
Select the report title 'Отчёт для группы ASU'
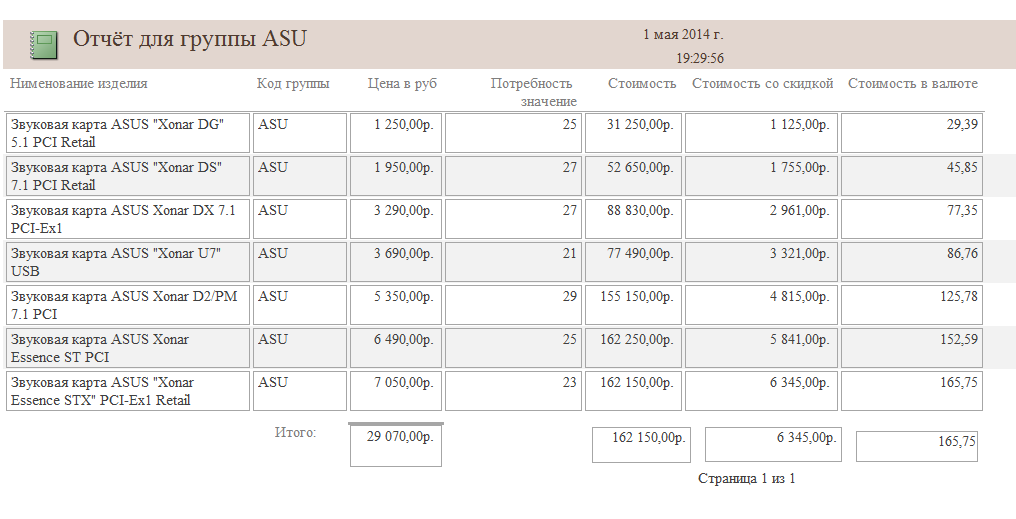189,38
